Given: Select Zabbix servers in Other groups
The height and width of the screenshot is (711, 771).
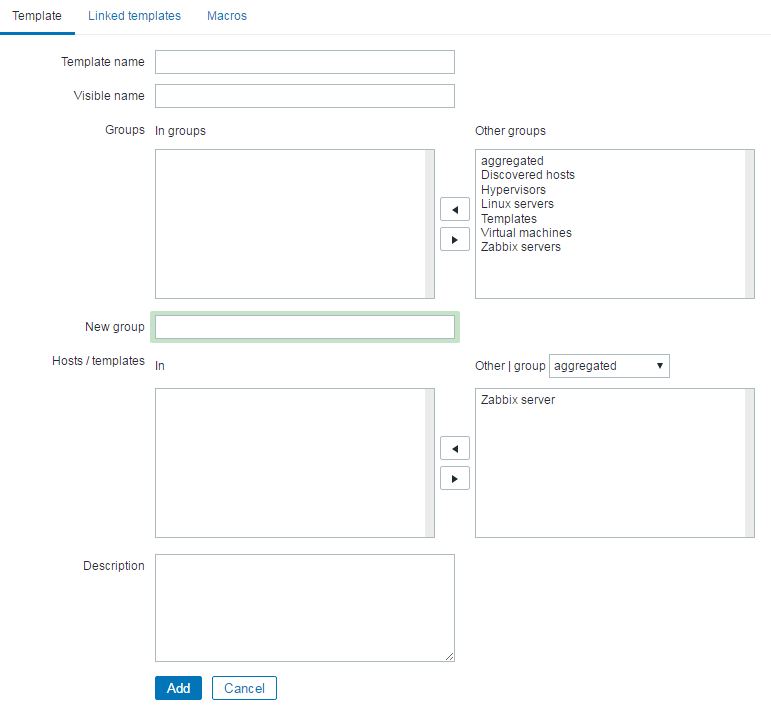Looking at the screenshot, I should (x=521, y=247).
